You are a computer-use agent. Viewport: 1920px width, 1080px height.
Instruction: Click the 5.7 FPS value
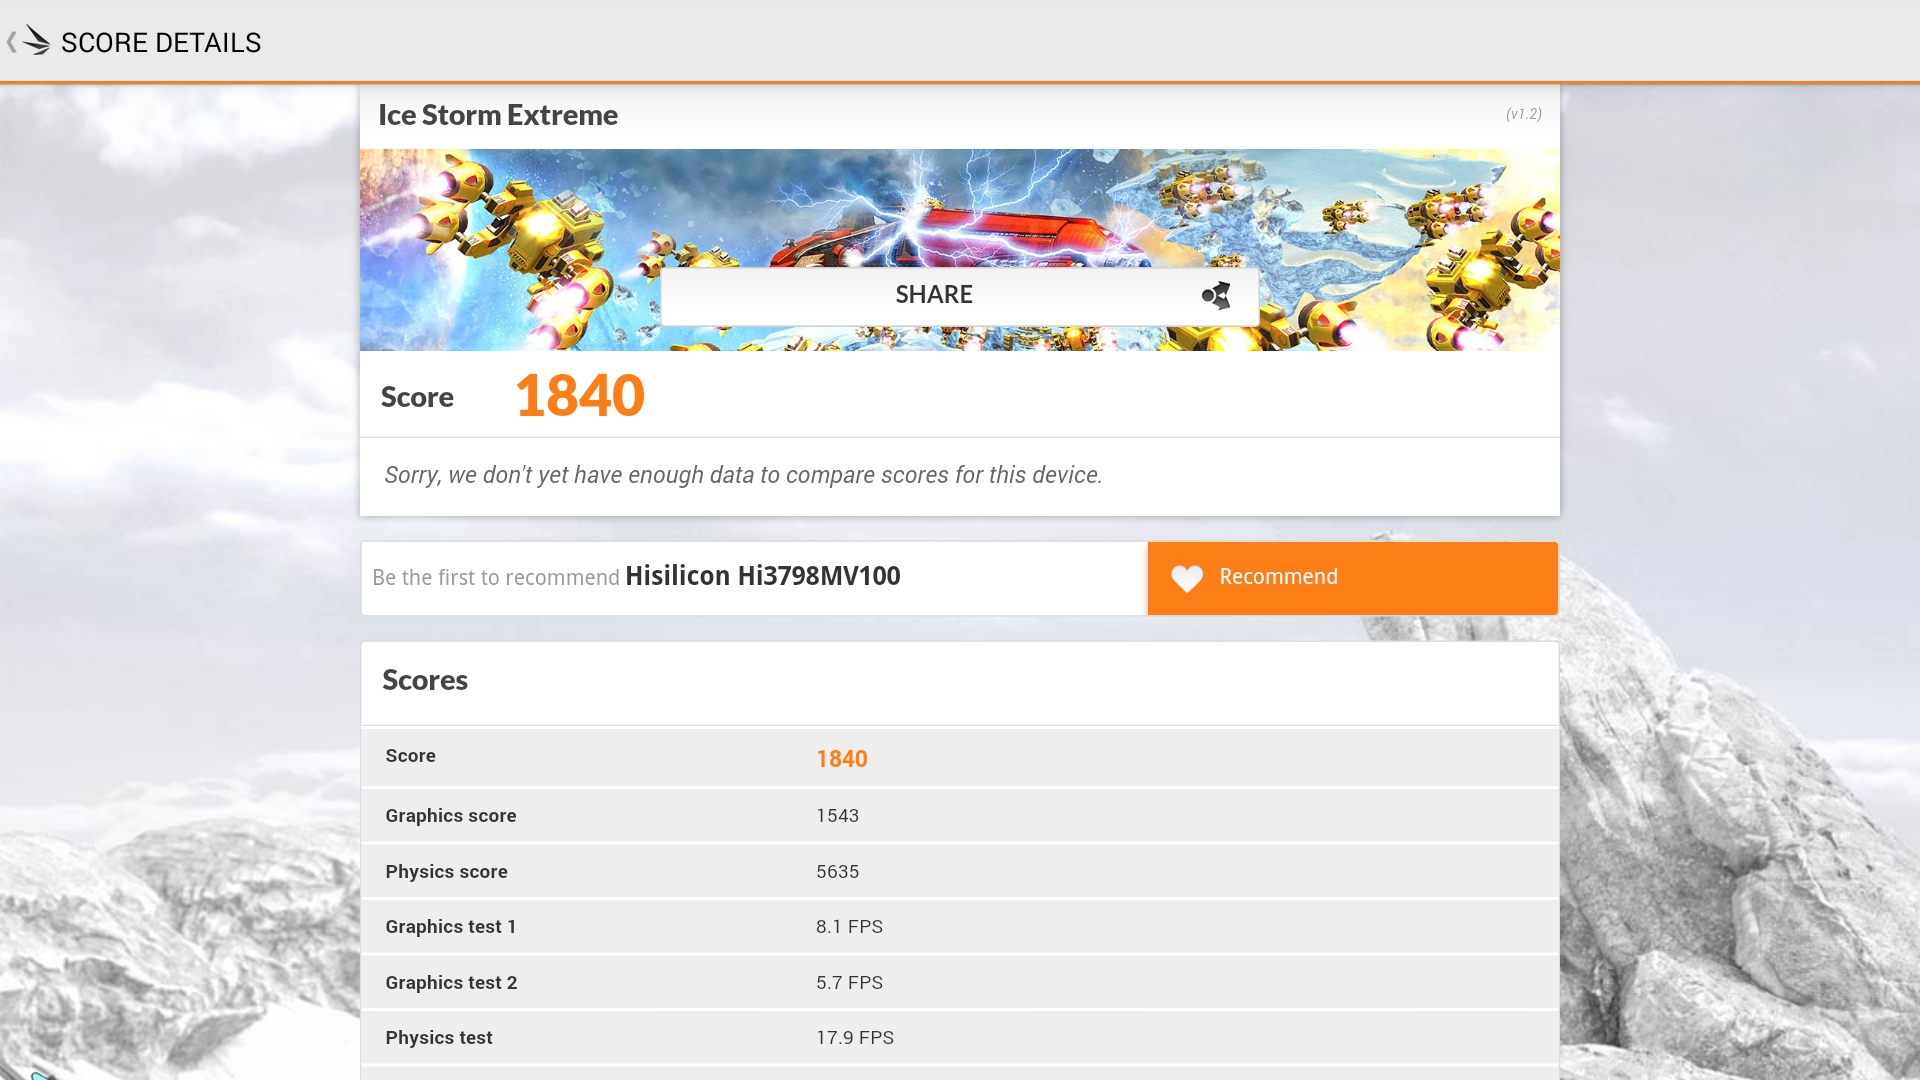click(x=849, y=983)
